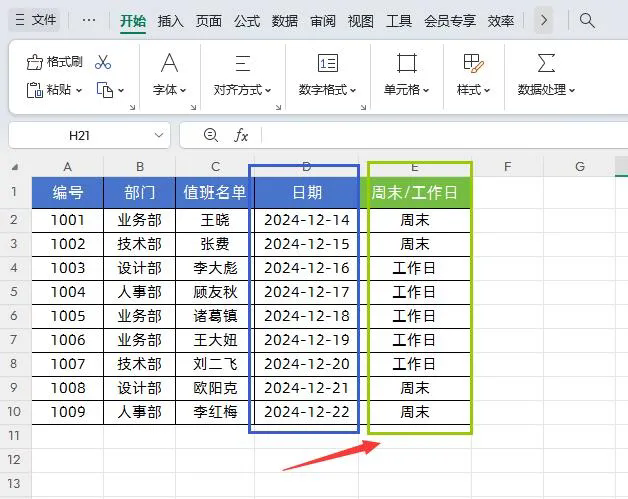Go to the 审阅 tab
This screenshot has width=628, height=499.
323,21
